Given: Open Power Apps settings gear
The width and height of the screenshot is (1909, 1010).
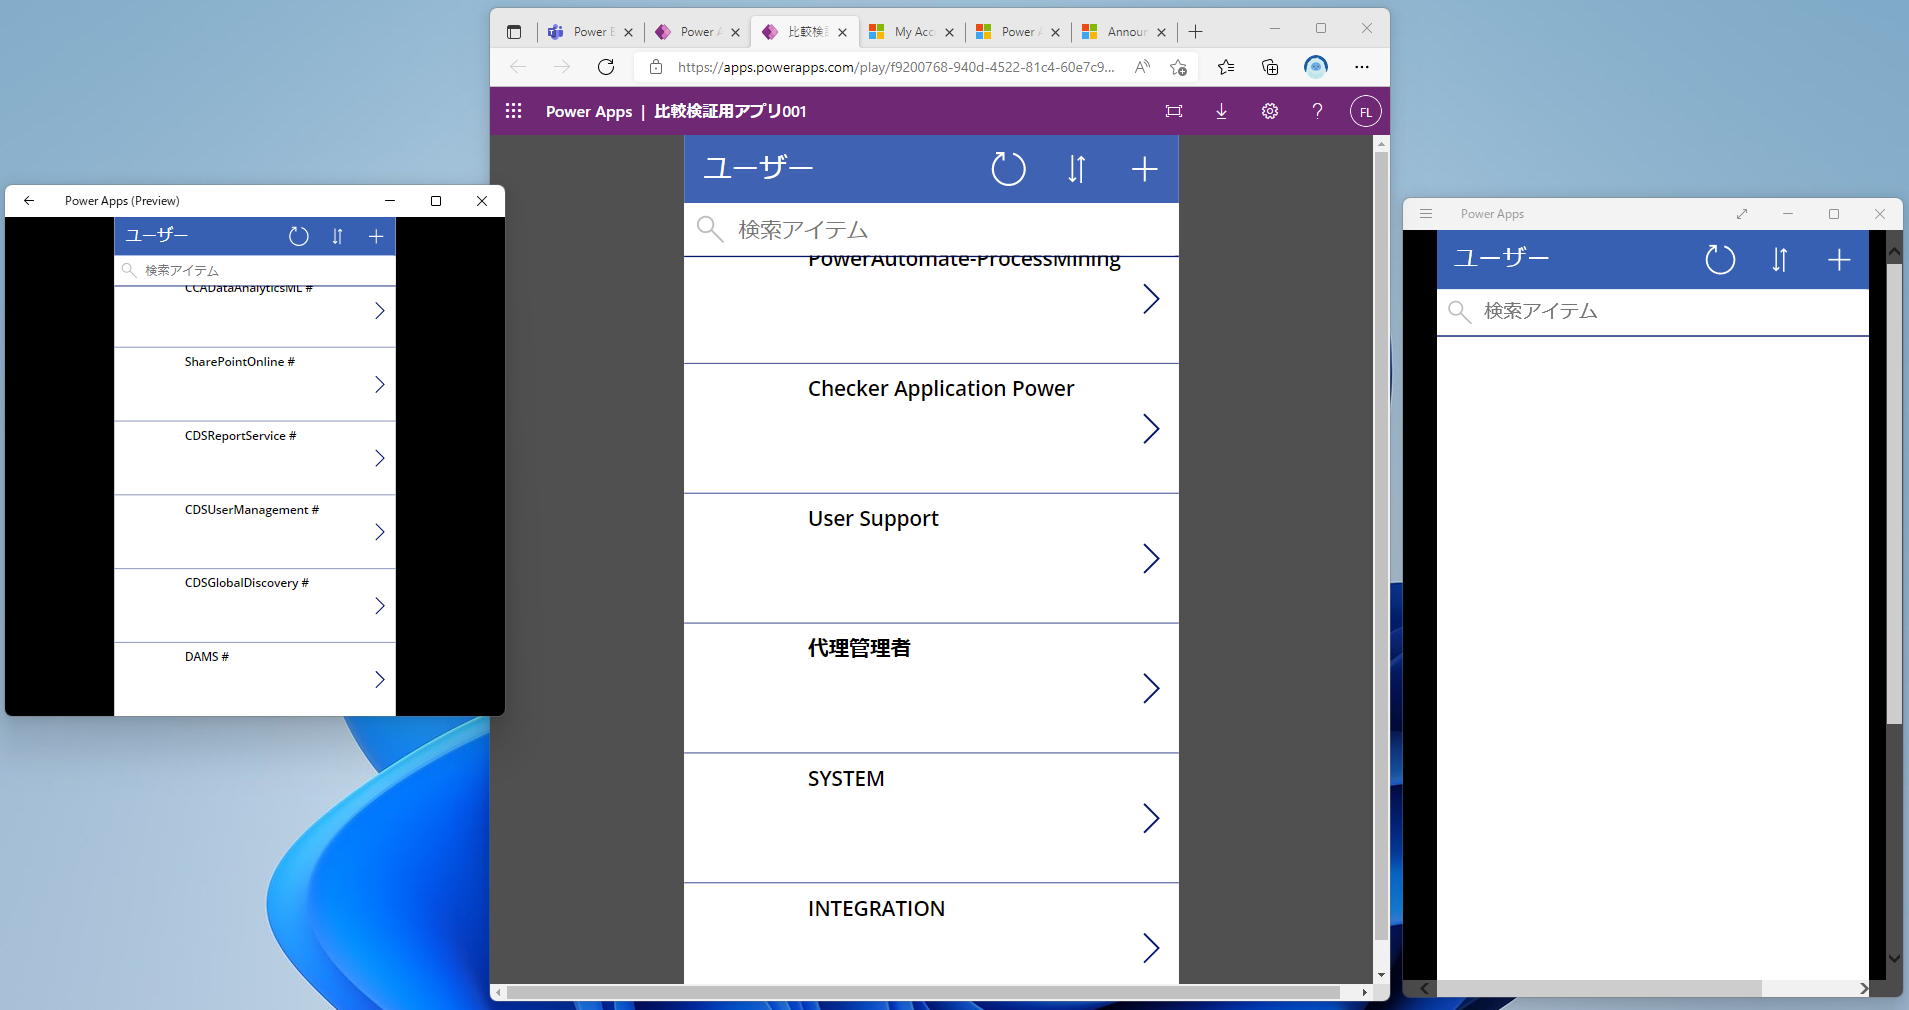Looking at the screenshot, I should tap(1270, 111).
